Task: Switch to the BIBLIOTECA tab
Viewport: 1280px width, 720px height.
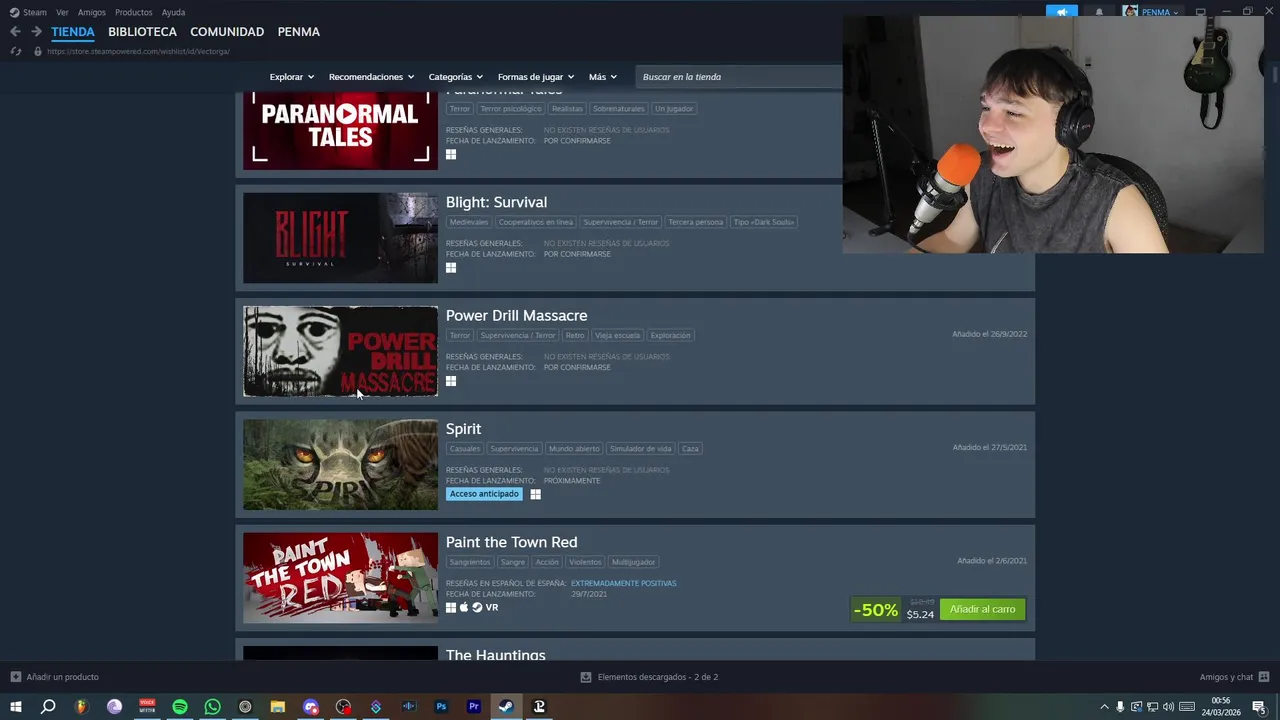Action: pyautogui.click(x=142, y=32)
